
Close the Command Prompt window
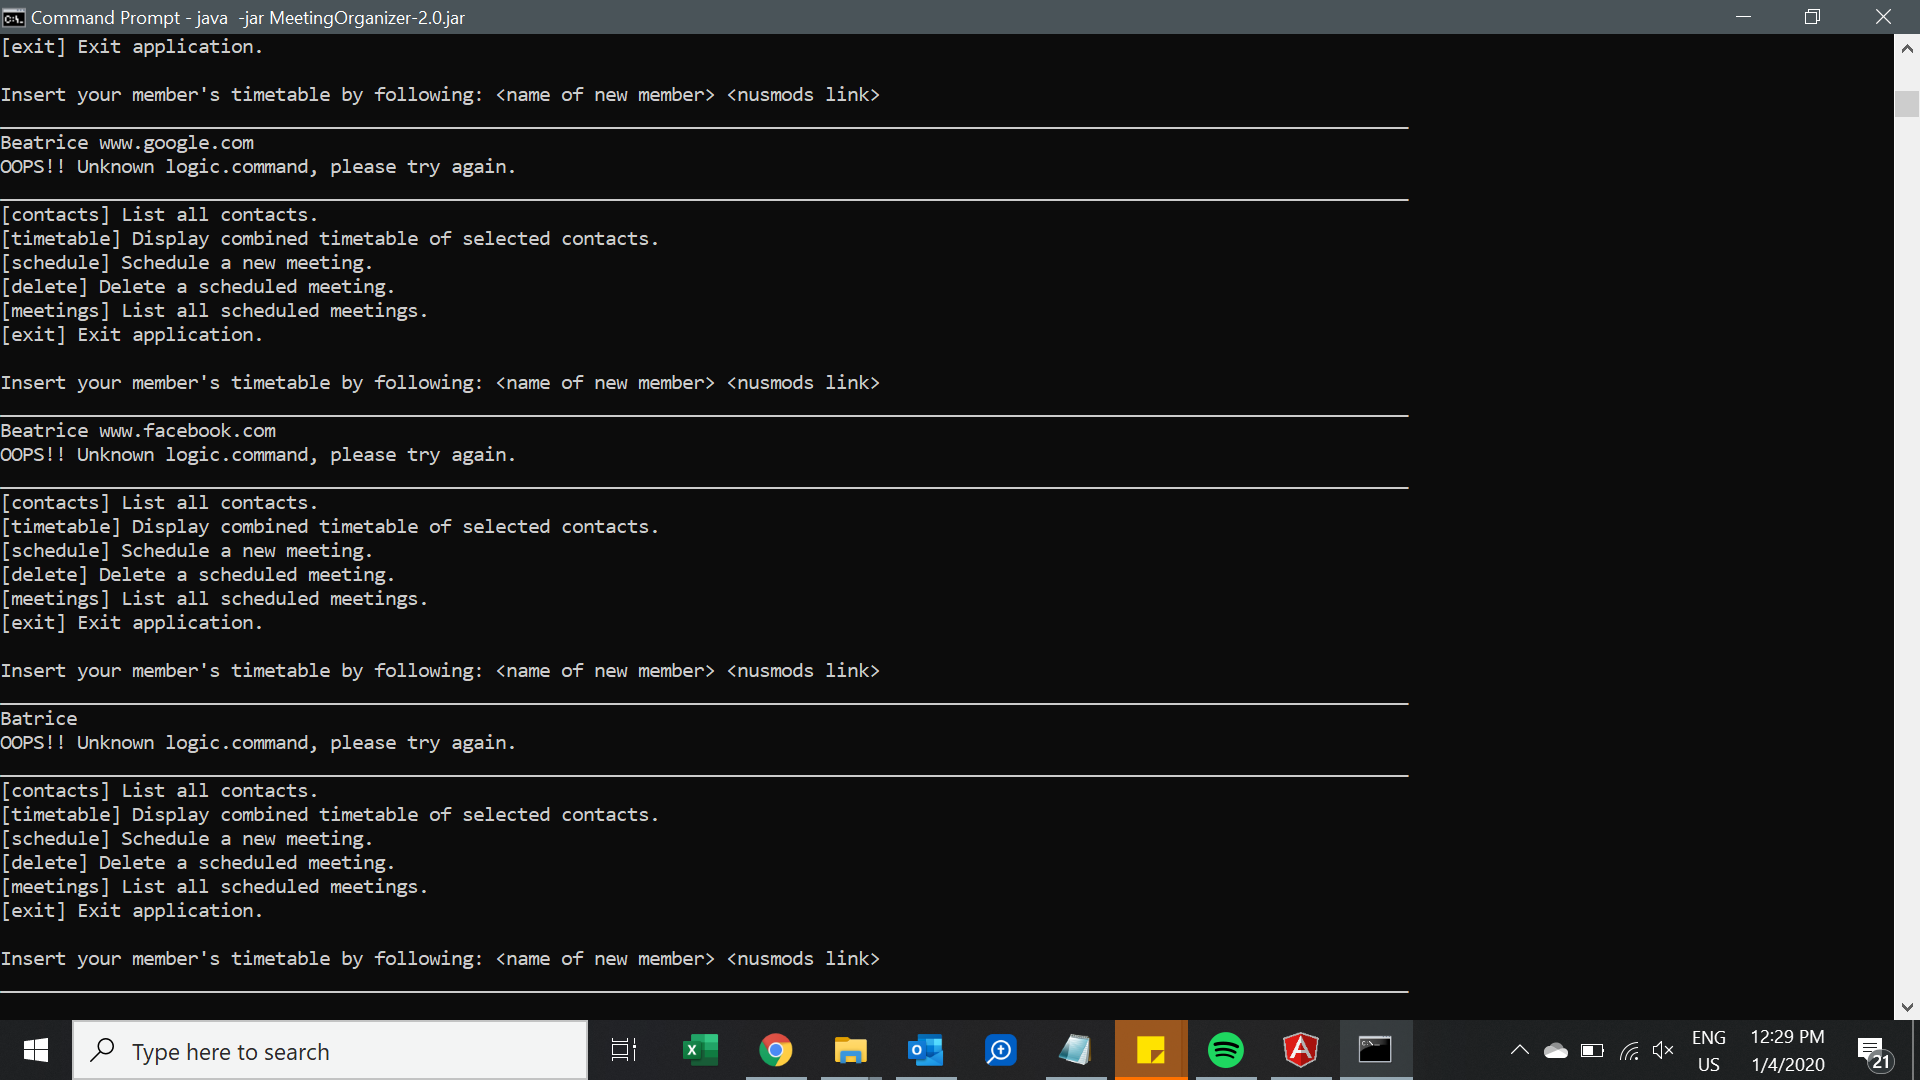(1883, 17)
